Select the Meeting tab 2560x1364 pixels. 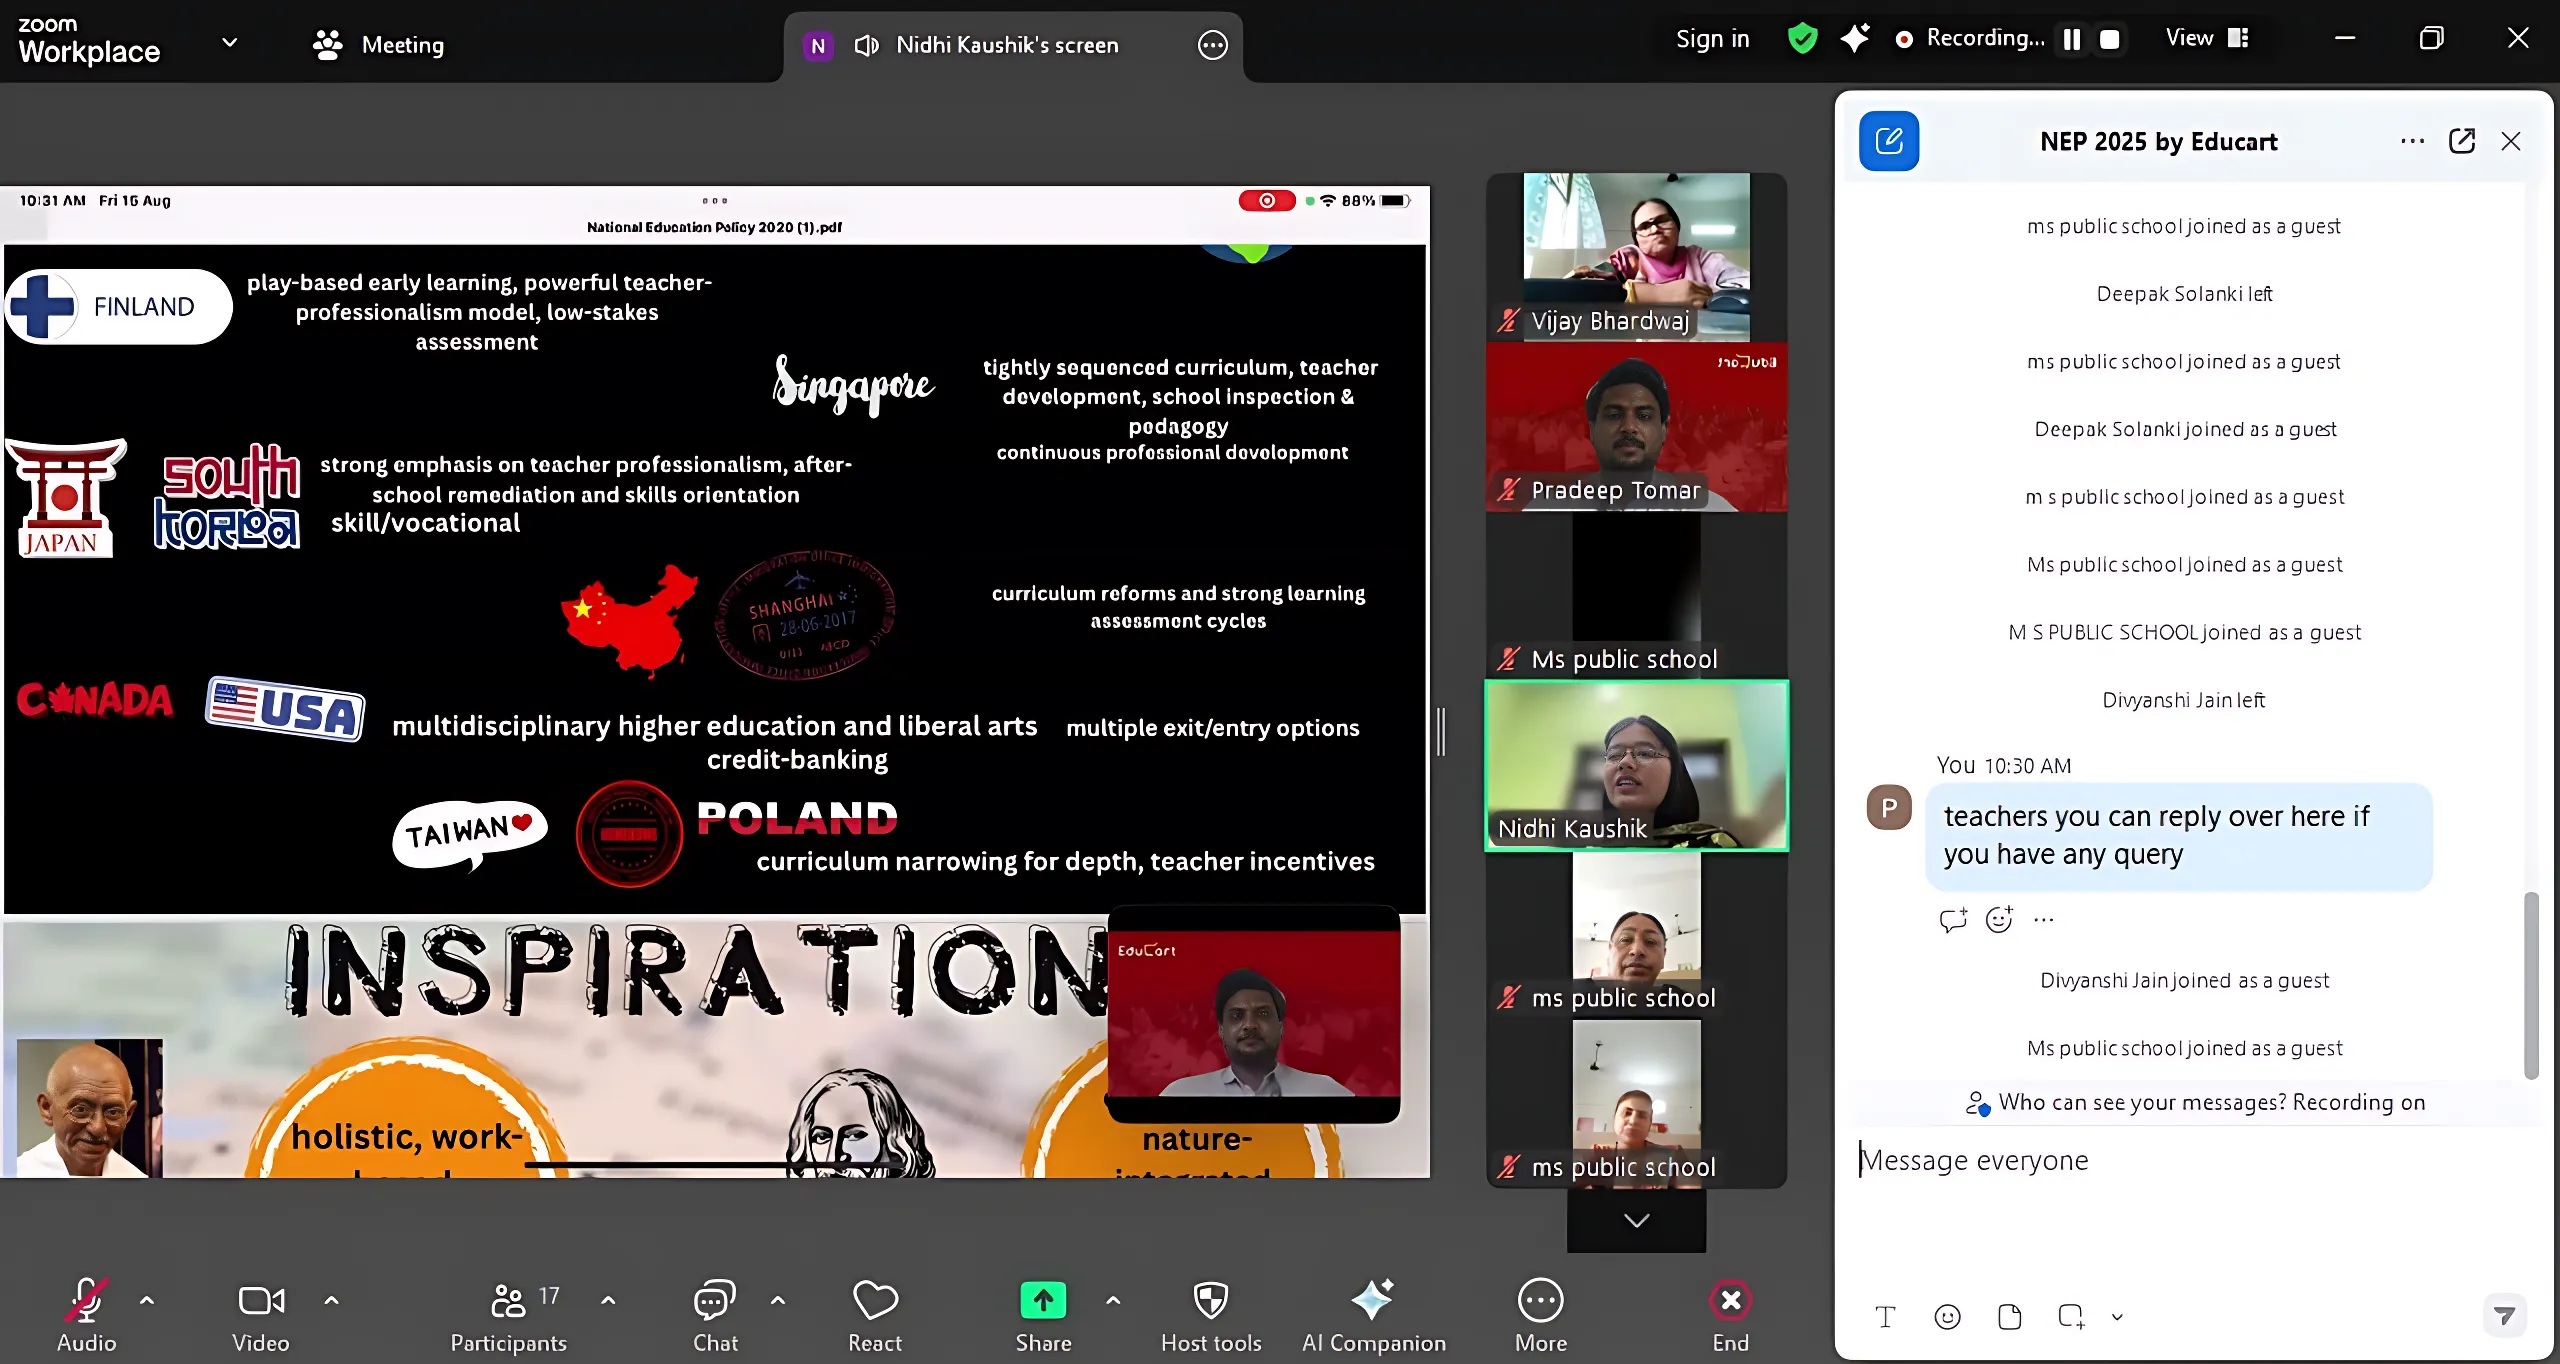(x=379, y=45)
